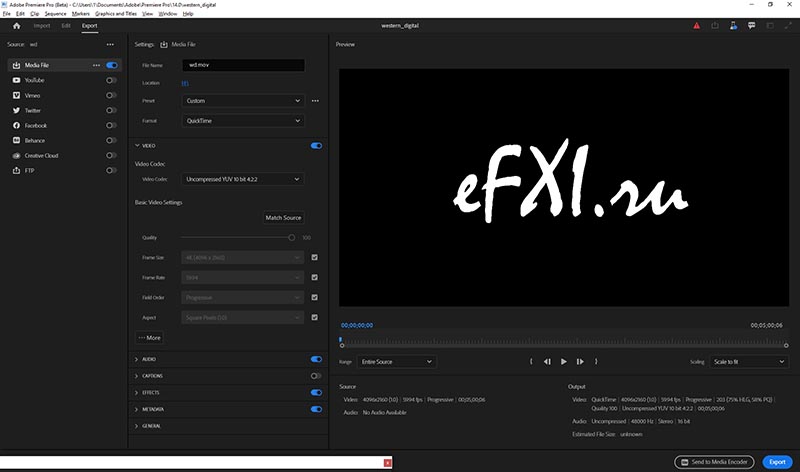Disable the Media File destination toggle
This screenshot has height=472, width=800.
click(112, 65)
